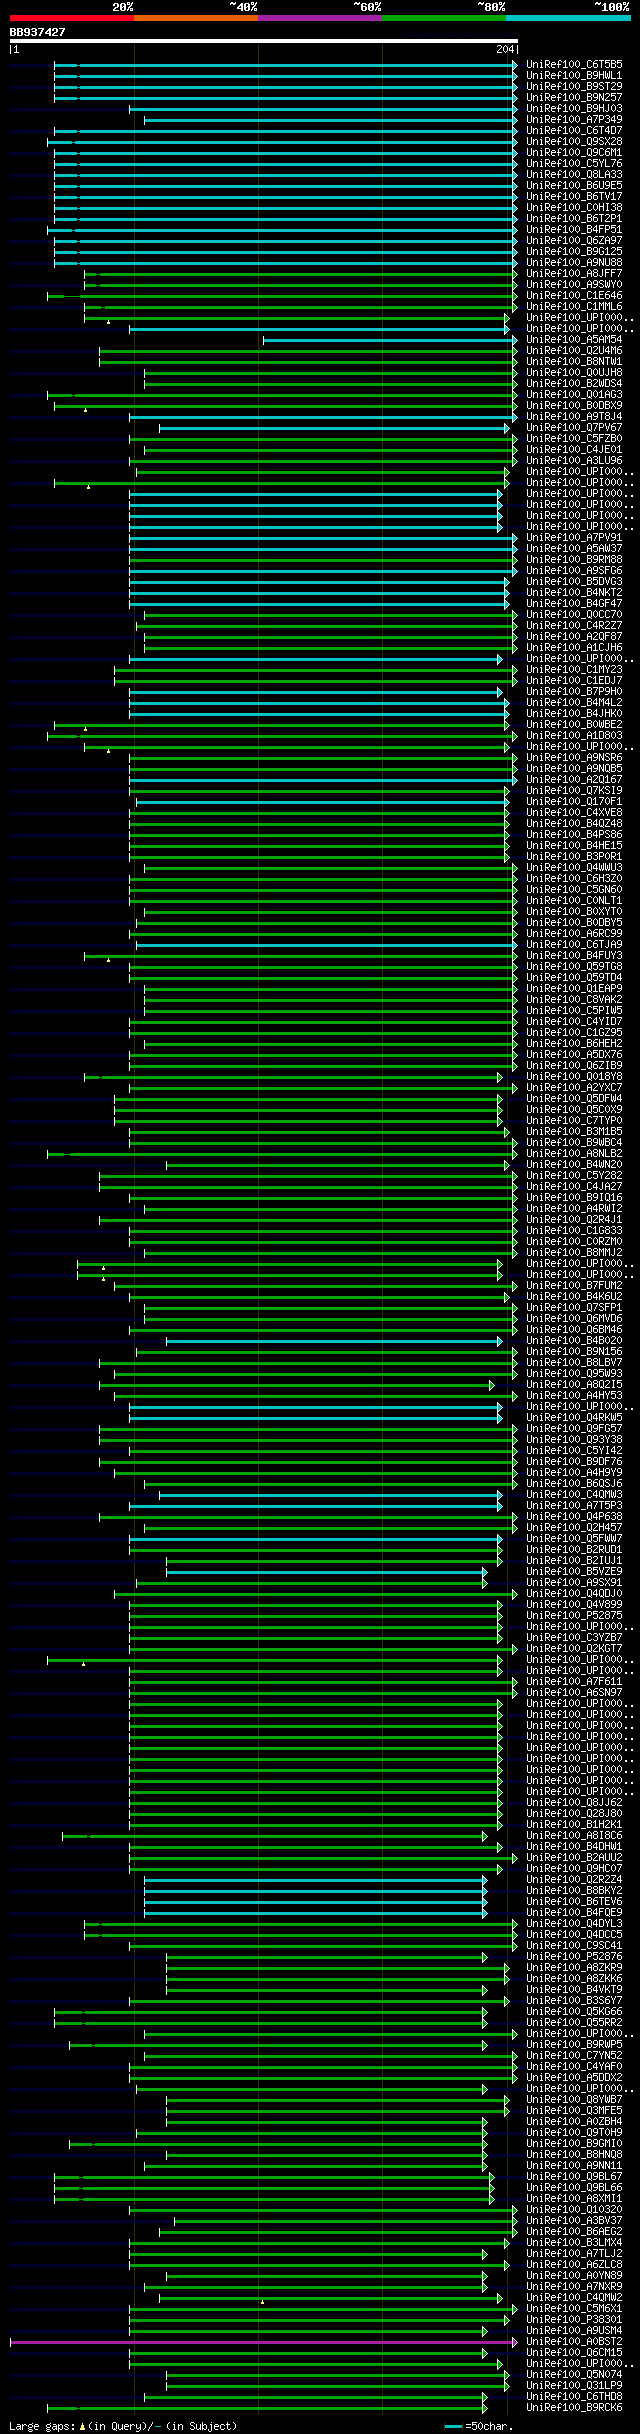Select label UniRef100_B4FP51
The width and height of the screenshot is (640, 2434).
coord(574,230)
